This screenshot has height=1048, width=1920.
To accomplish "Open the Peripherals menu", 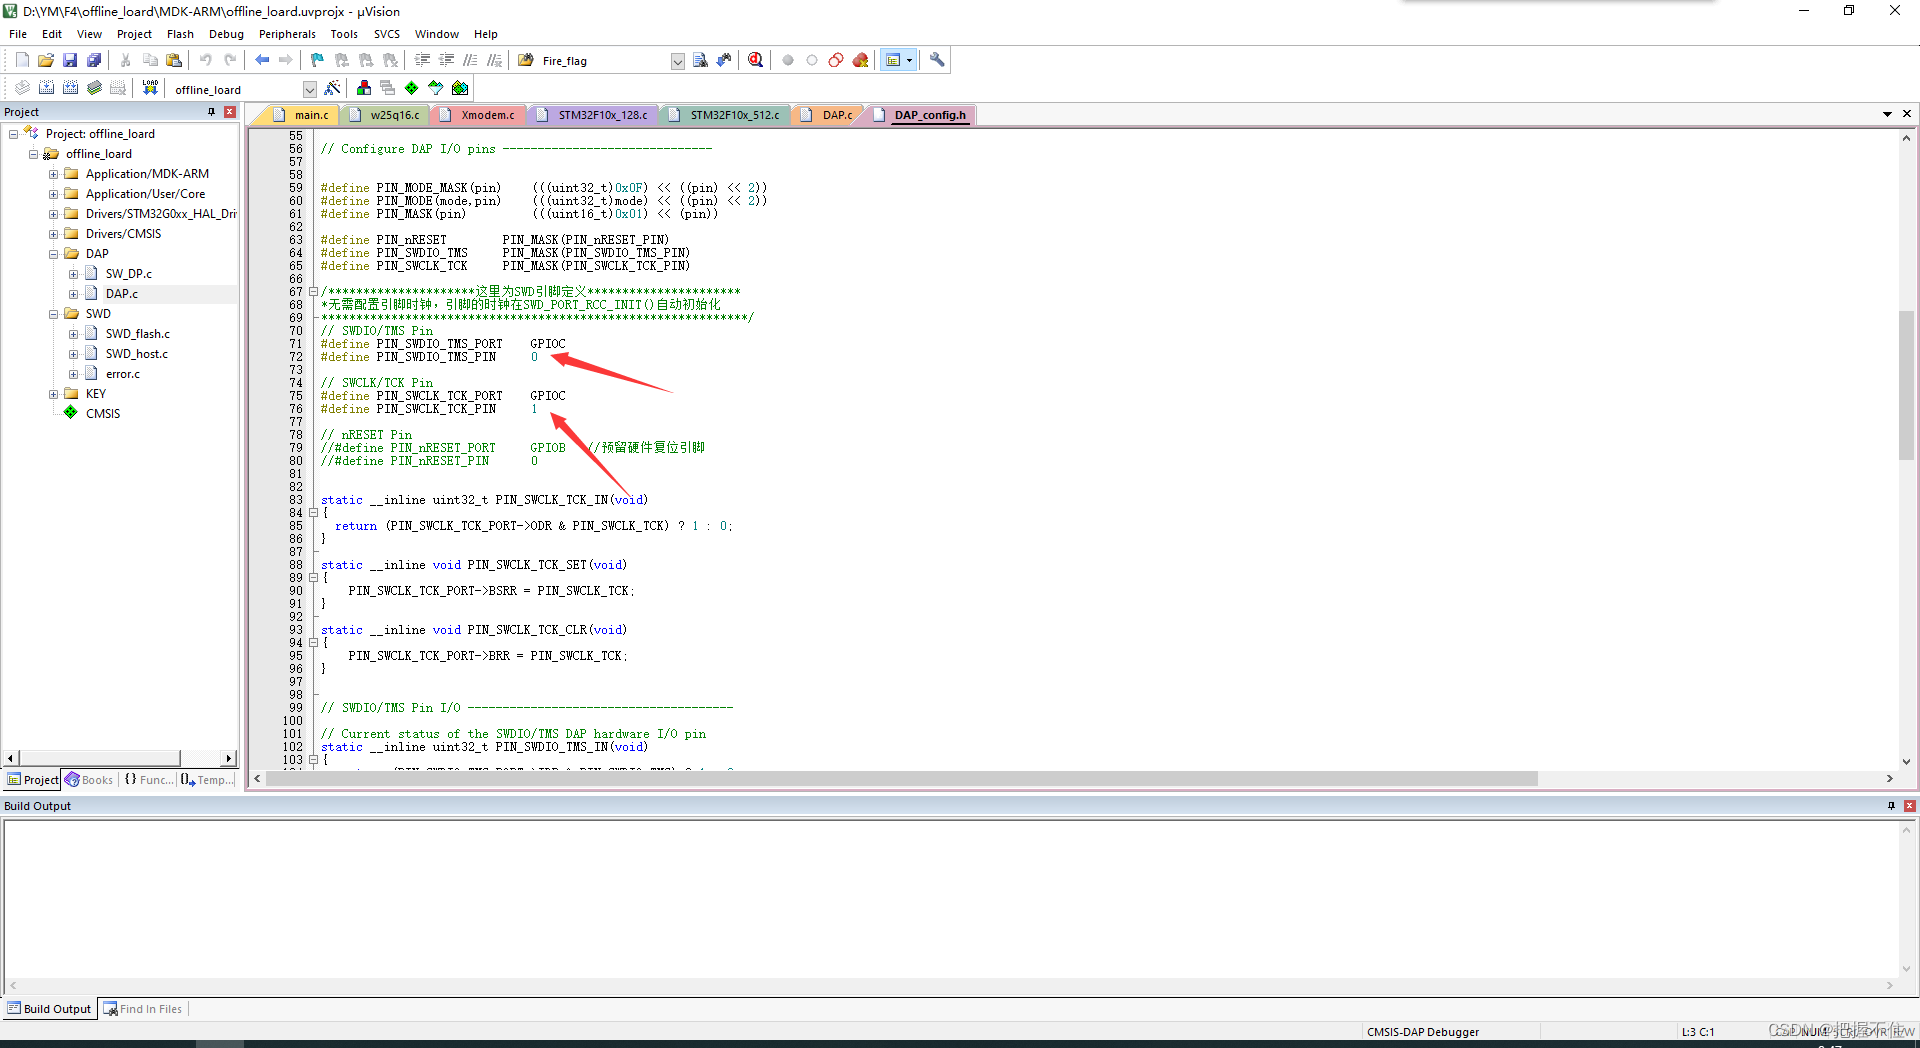I will click(287, 34).
